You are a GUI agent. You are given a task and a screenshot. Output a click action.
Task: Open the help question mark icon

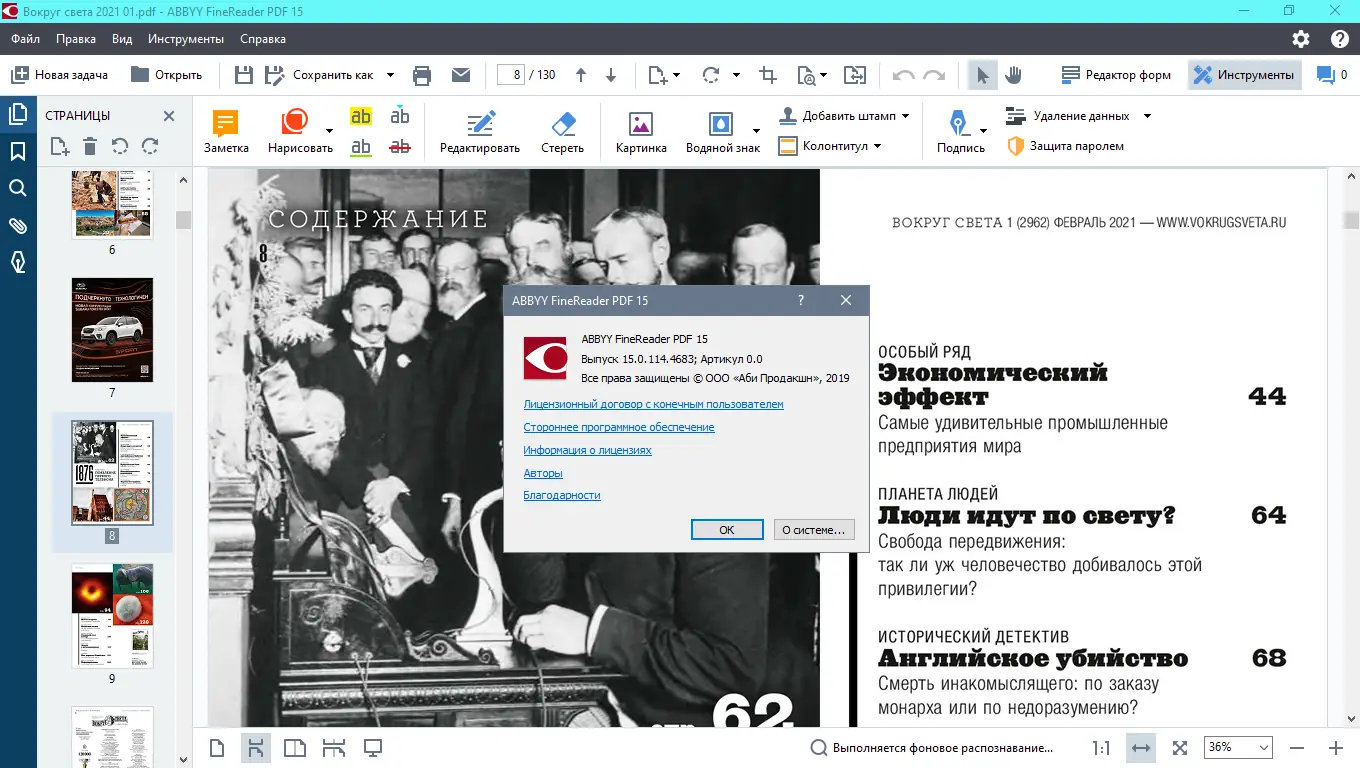[1340, 39]
